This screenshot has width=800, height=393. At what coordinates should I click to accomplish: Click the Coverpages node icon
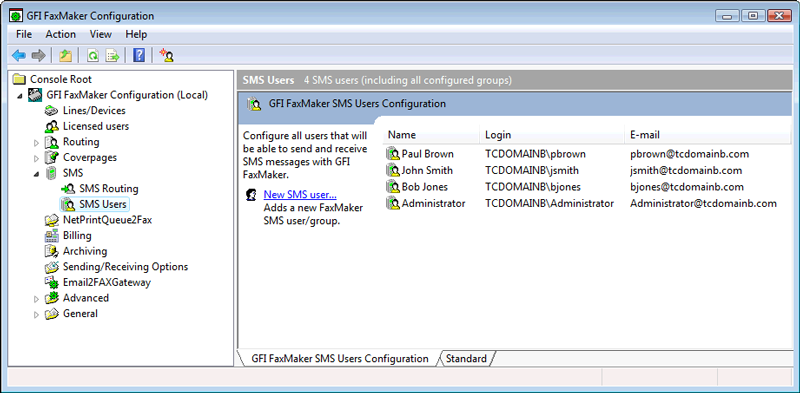pyautogui.click(x=52, y=158)
